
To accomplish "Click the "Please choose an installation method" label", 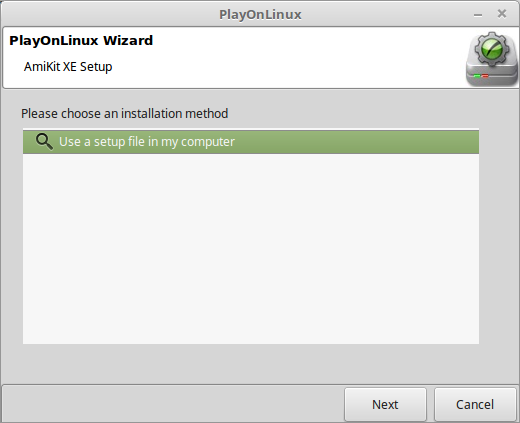I will coord(125,114).
